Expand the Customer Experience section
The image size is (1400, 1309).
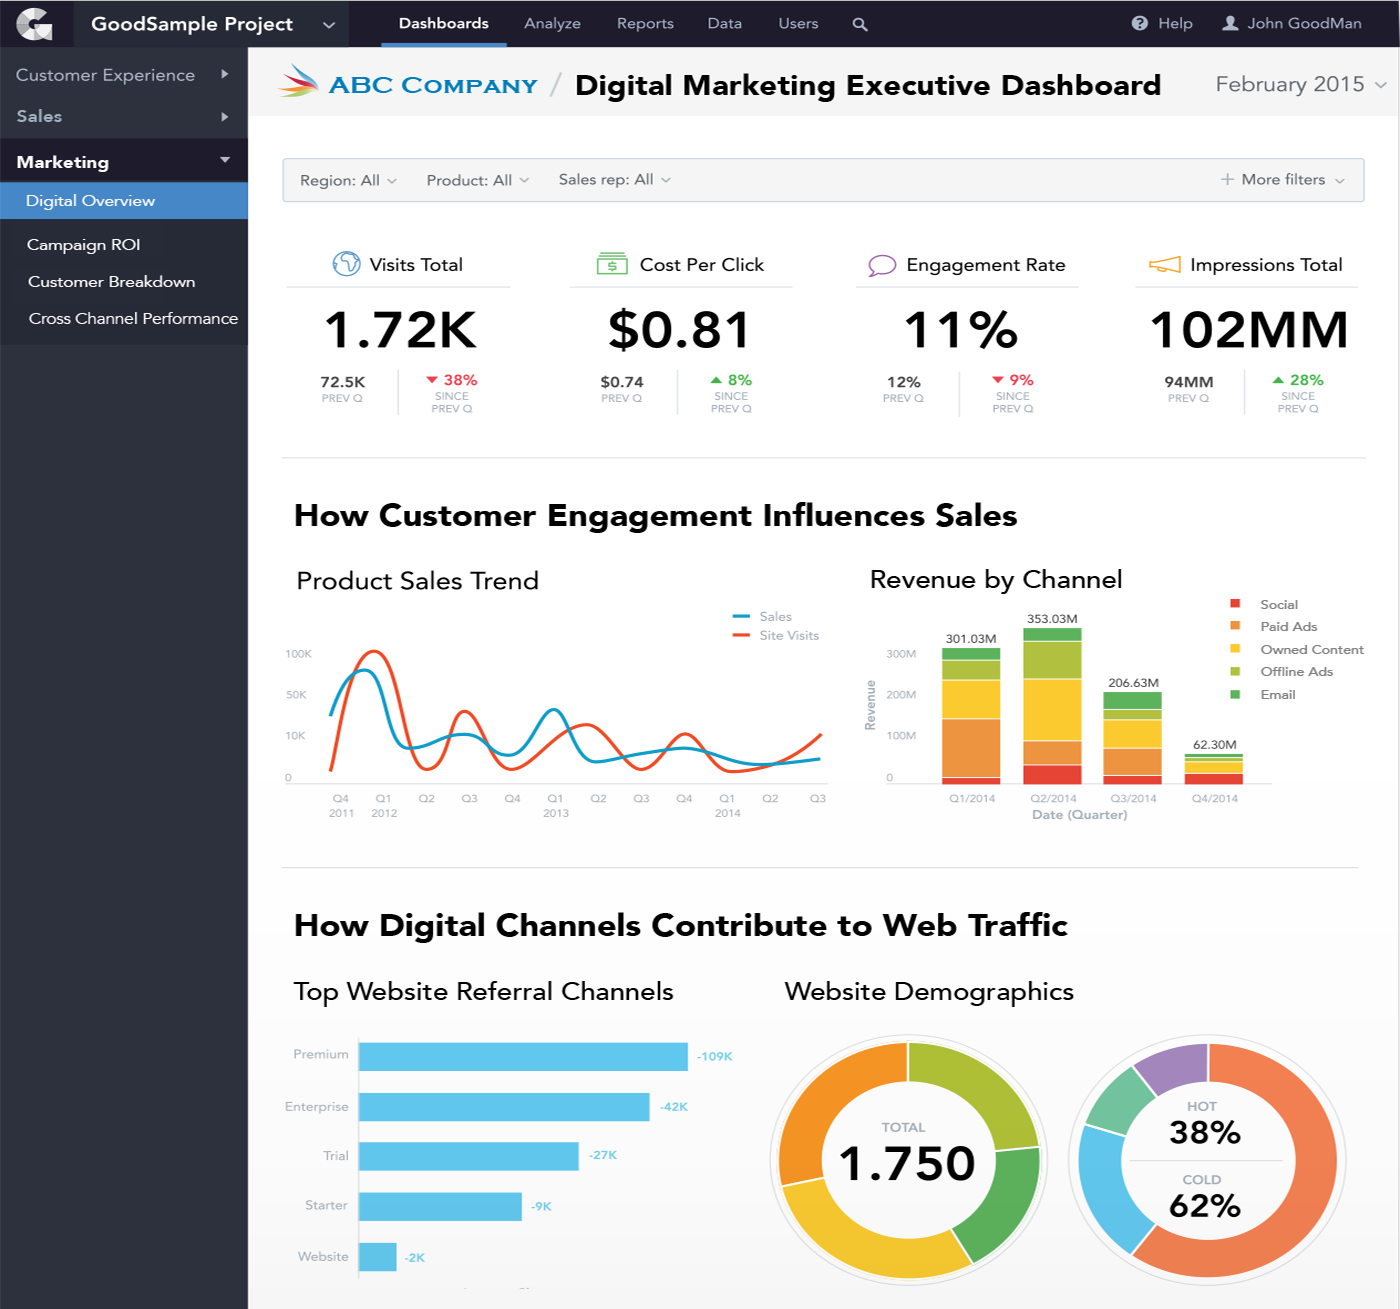point(124,75)
